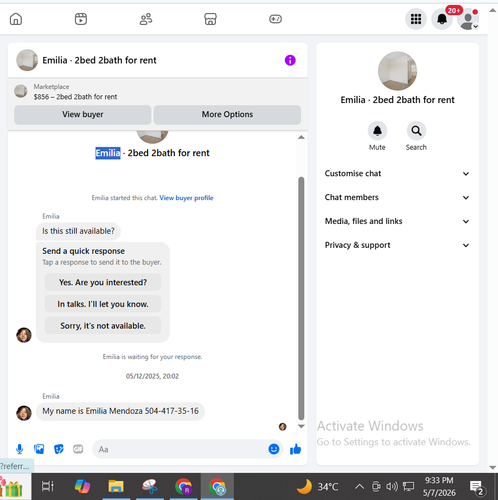Open notifications bell with 20+ badge
498x500 pixels.
point(442,19)
